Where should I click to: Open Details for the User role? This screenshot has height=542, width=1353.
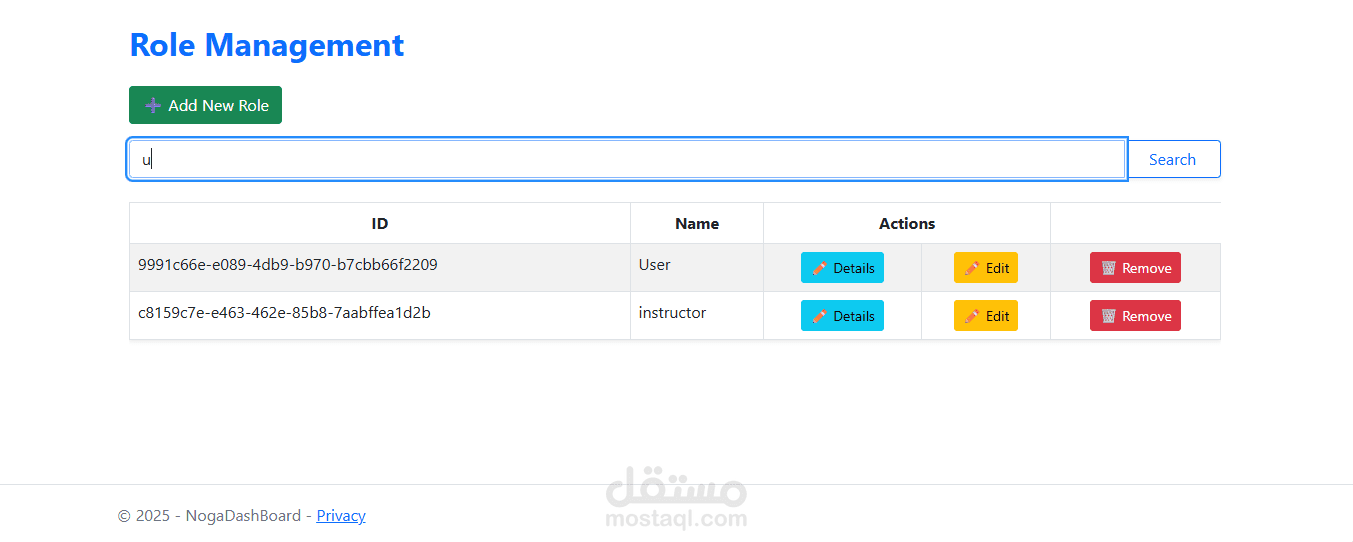pos(842,268)
